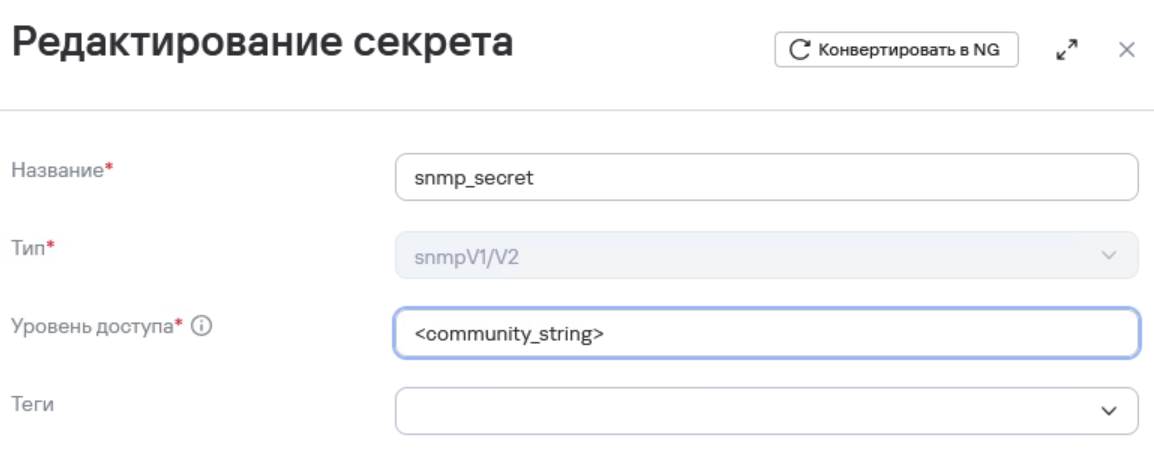Expand Теги list with the chevron arrow
Image resolution: width=1154 pixels, height=464 pixels.
point(1108,411)
